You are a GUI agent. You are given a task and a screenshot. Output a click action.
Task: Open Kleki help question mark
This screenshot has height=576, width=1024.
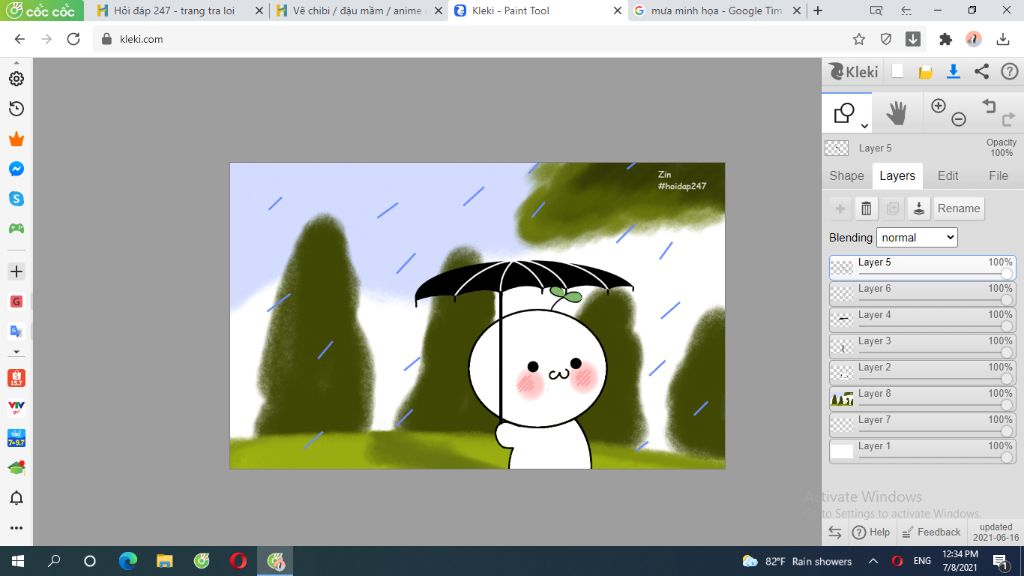pyautogui.click(x=1010, y=71)
